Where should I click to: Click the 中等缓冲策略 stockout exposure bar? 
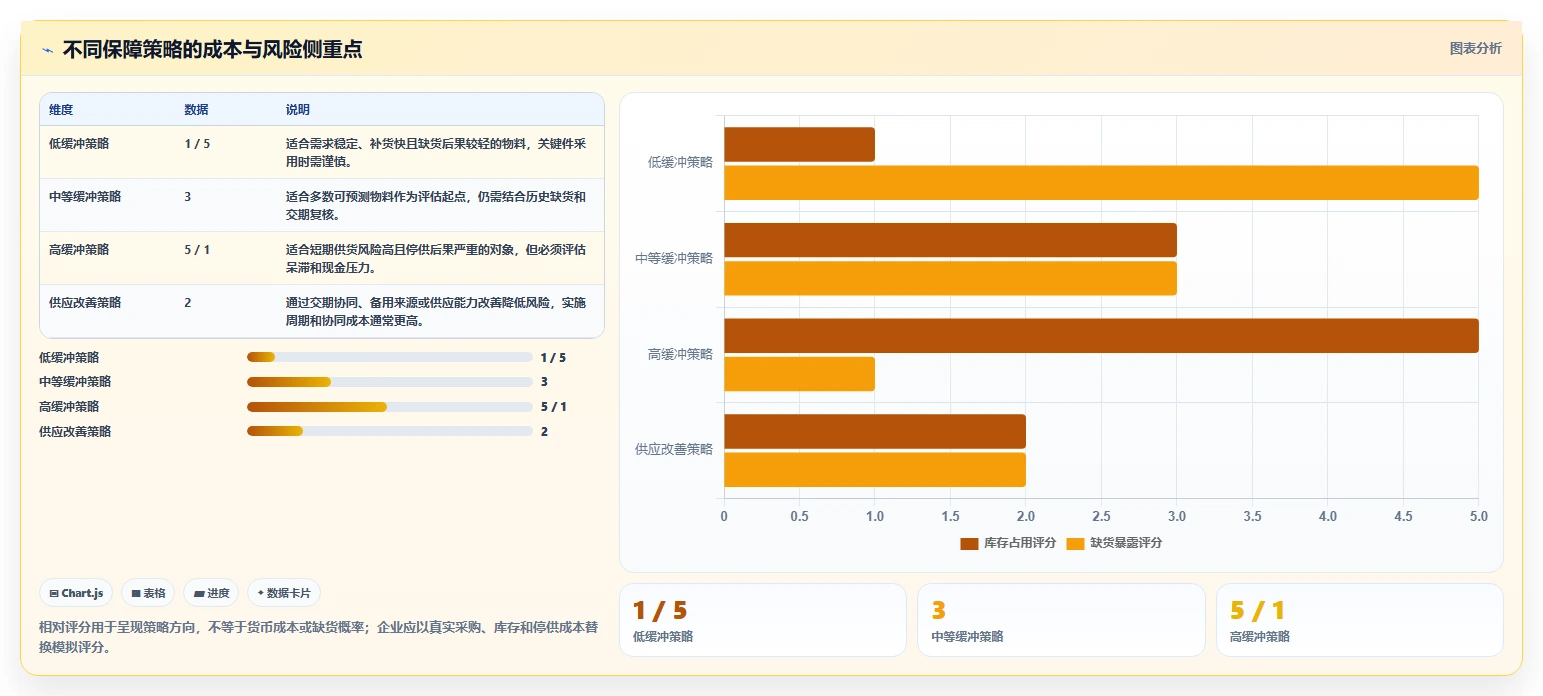(x=950, y=278)
